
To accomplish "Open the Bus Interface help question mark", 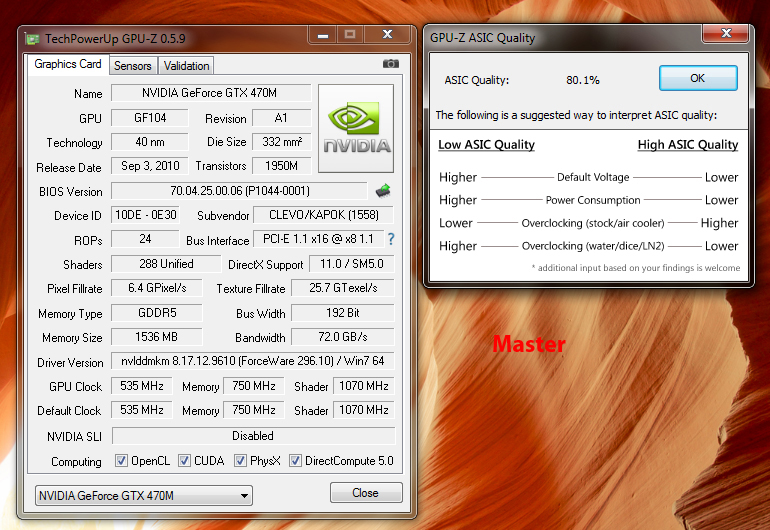I will tap(391, 239).
